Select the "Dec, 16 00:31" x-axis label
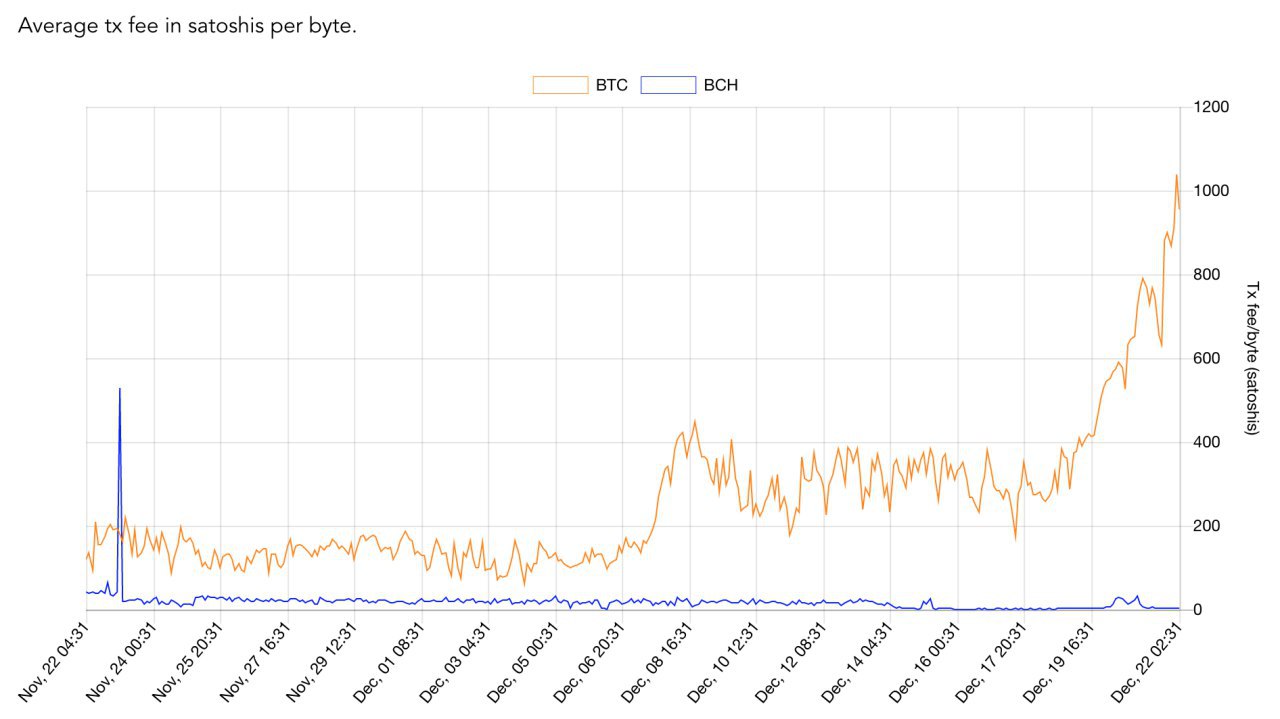 [x=927, y=662]
